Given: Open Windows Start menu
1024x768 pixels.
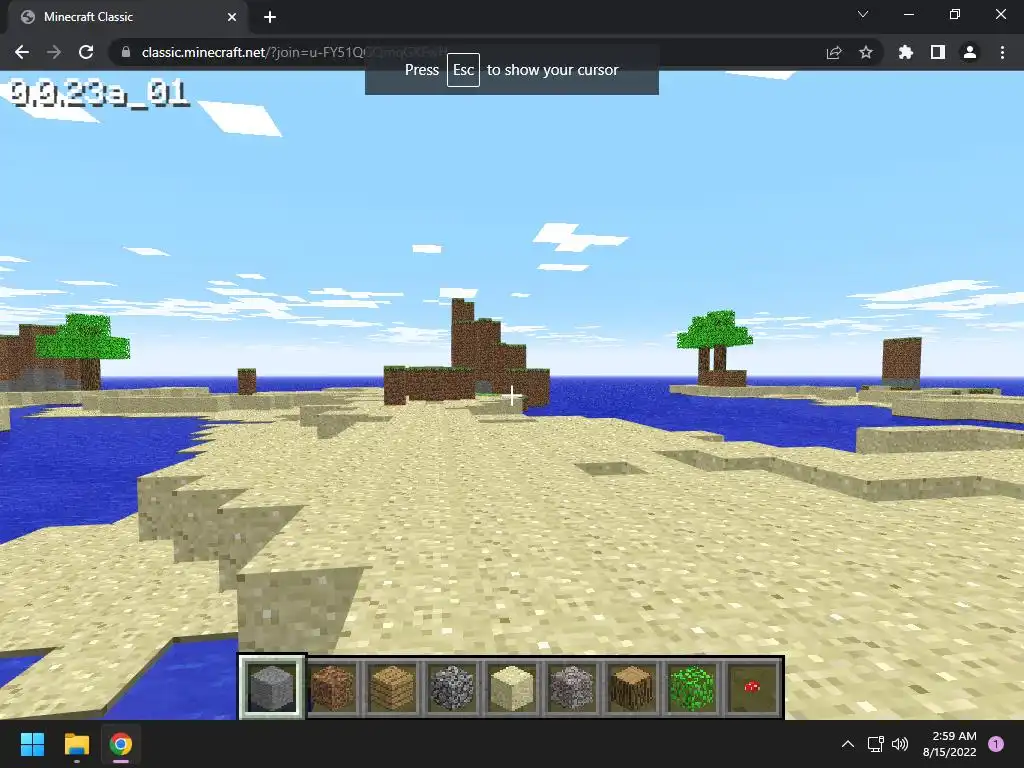Looking at the screenshot, I should (x=32, y=744).
